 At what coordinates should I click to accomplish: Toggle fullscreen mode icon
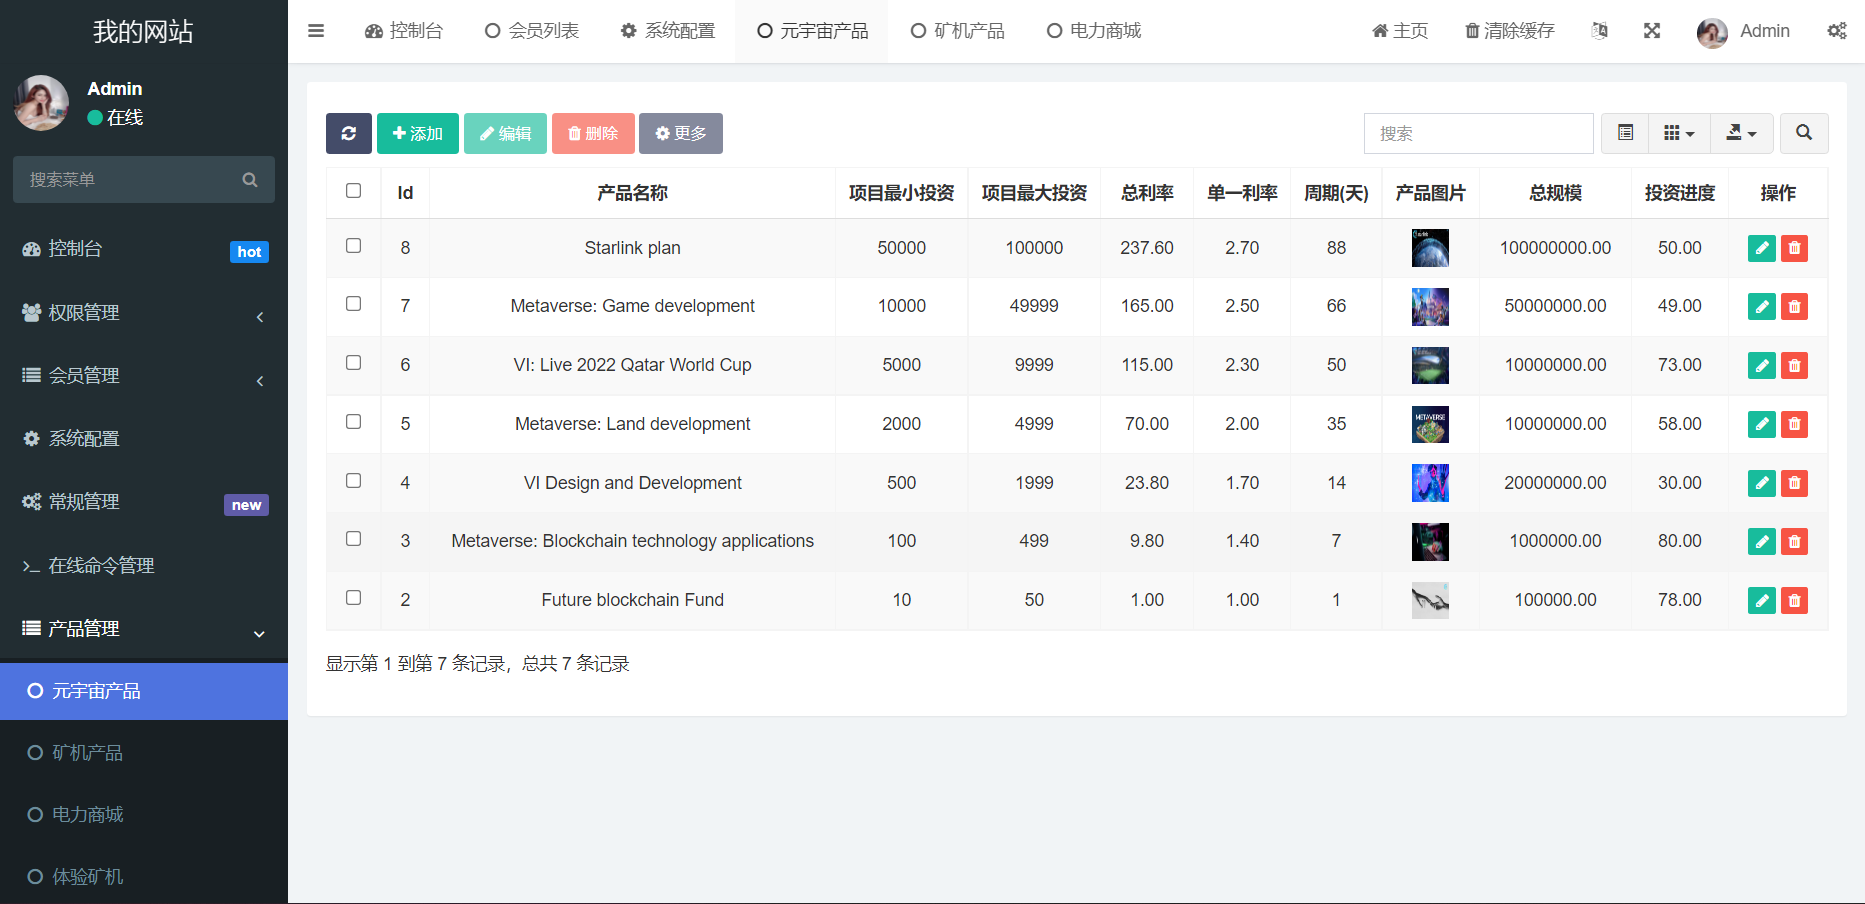[x=1652, y=31]
